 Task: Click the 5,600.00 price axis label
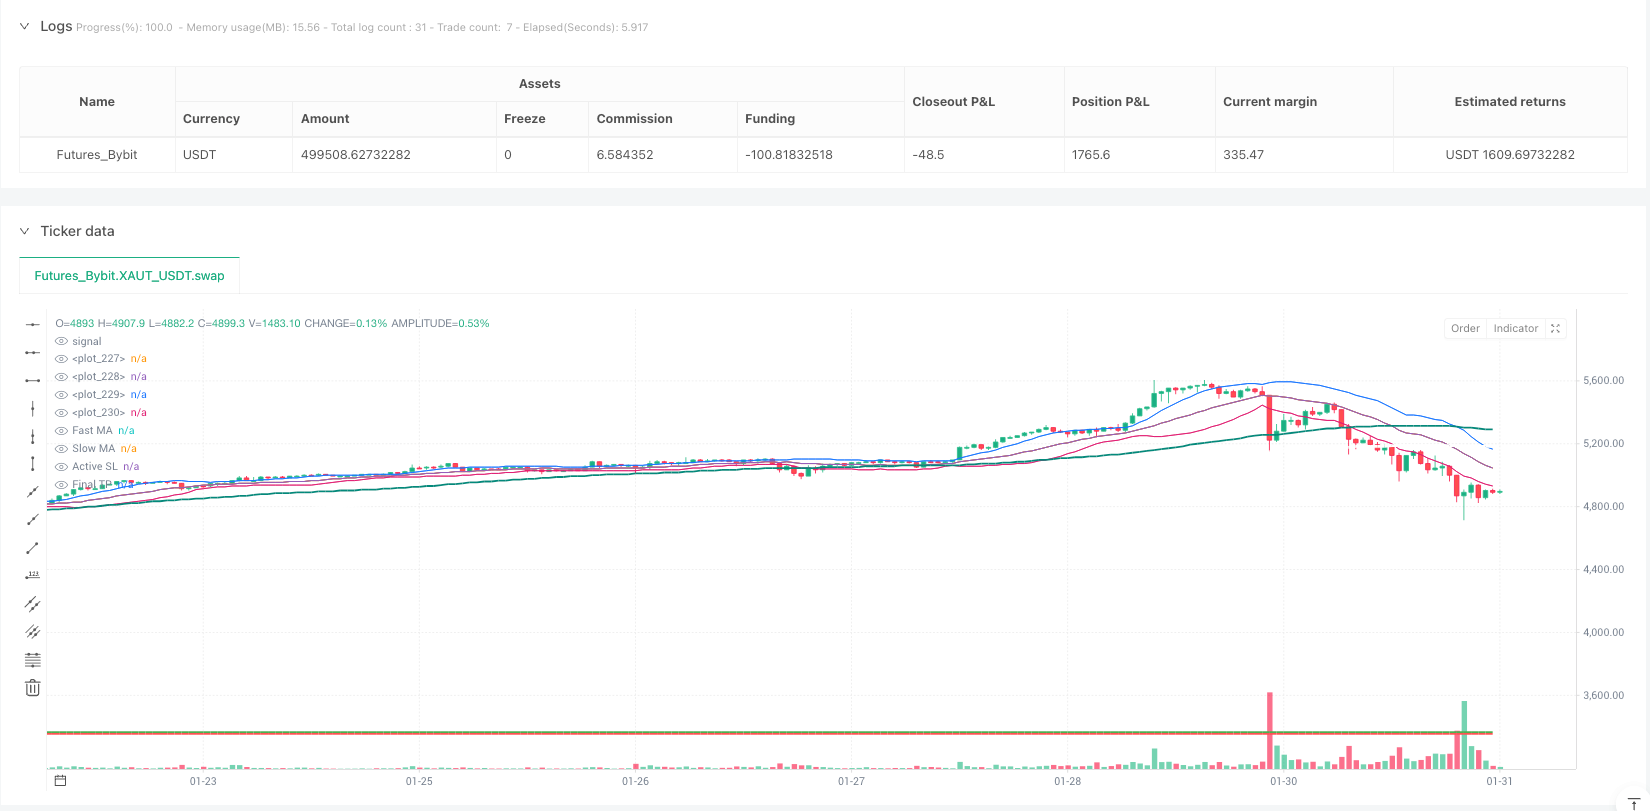pyautogui.click(x=1603, y=381)
